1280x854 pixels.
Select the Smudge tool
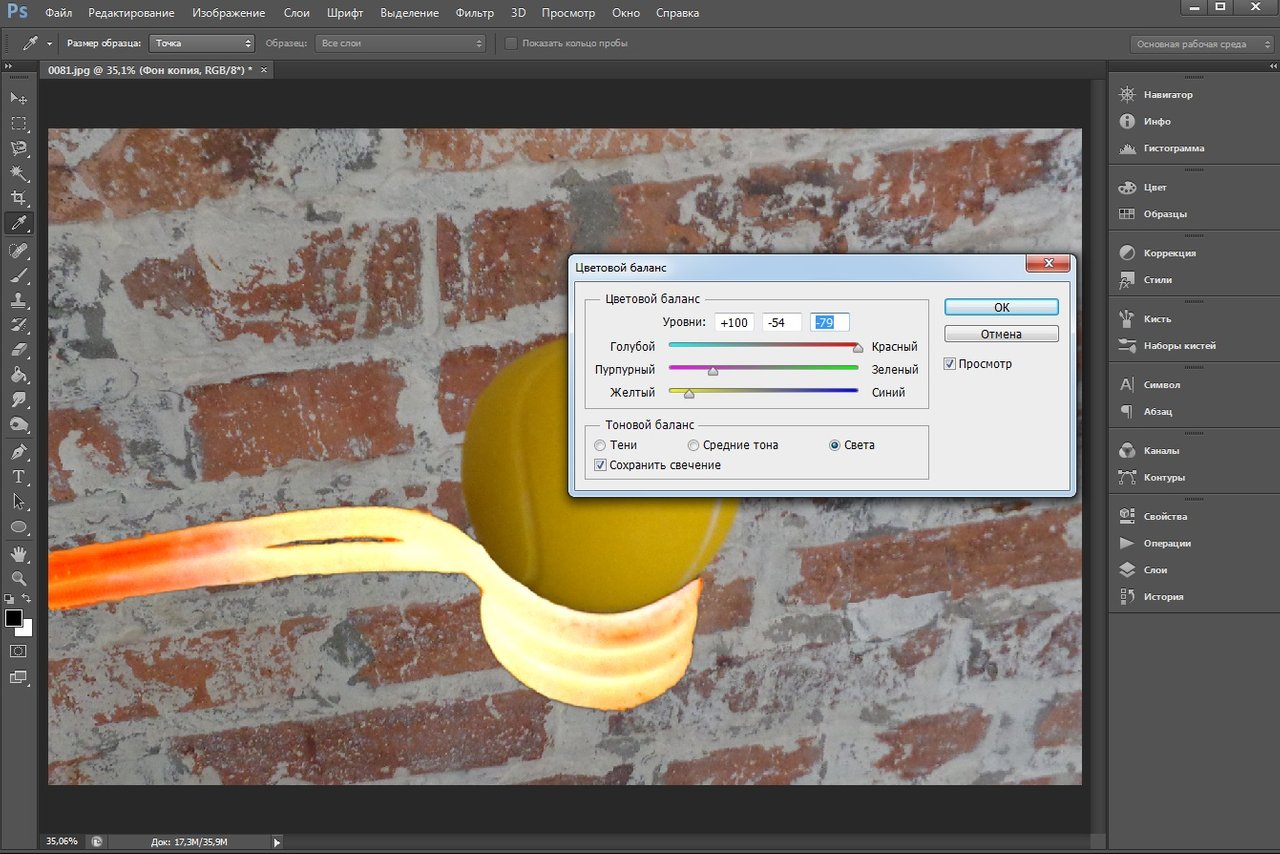pos(19,400)
